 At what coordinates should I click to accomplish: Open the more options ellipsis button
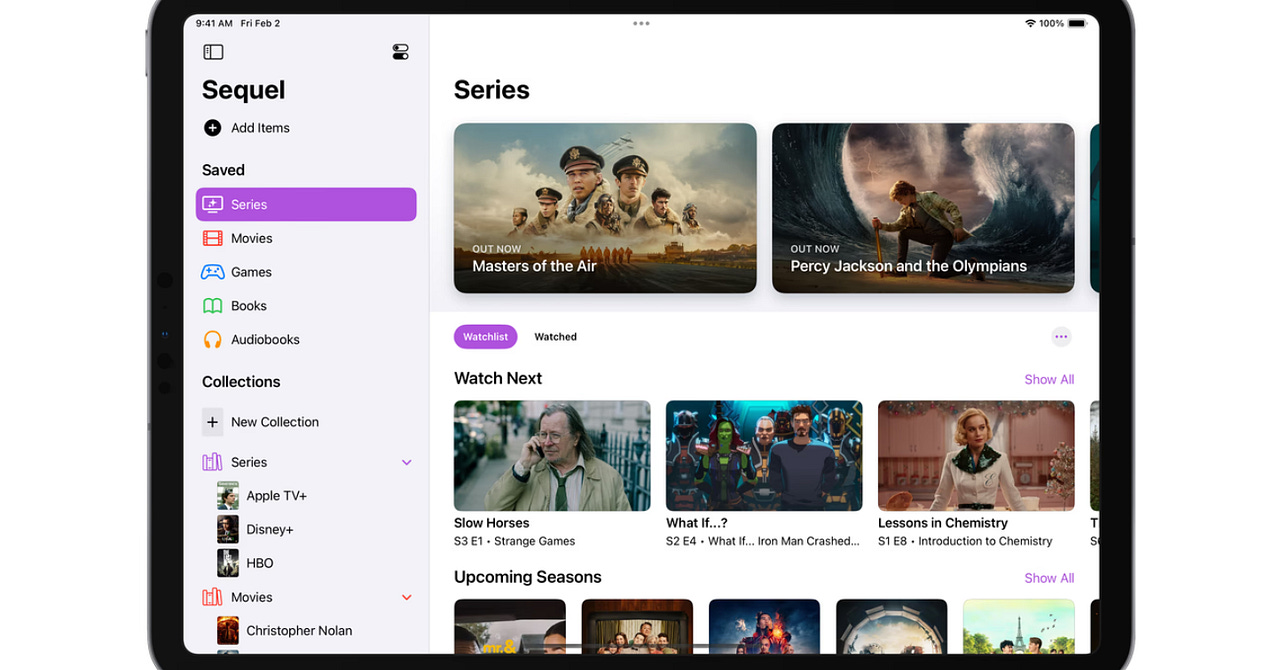point(1061,337)
